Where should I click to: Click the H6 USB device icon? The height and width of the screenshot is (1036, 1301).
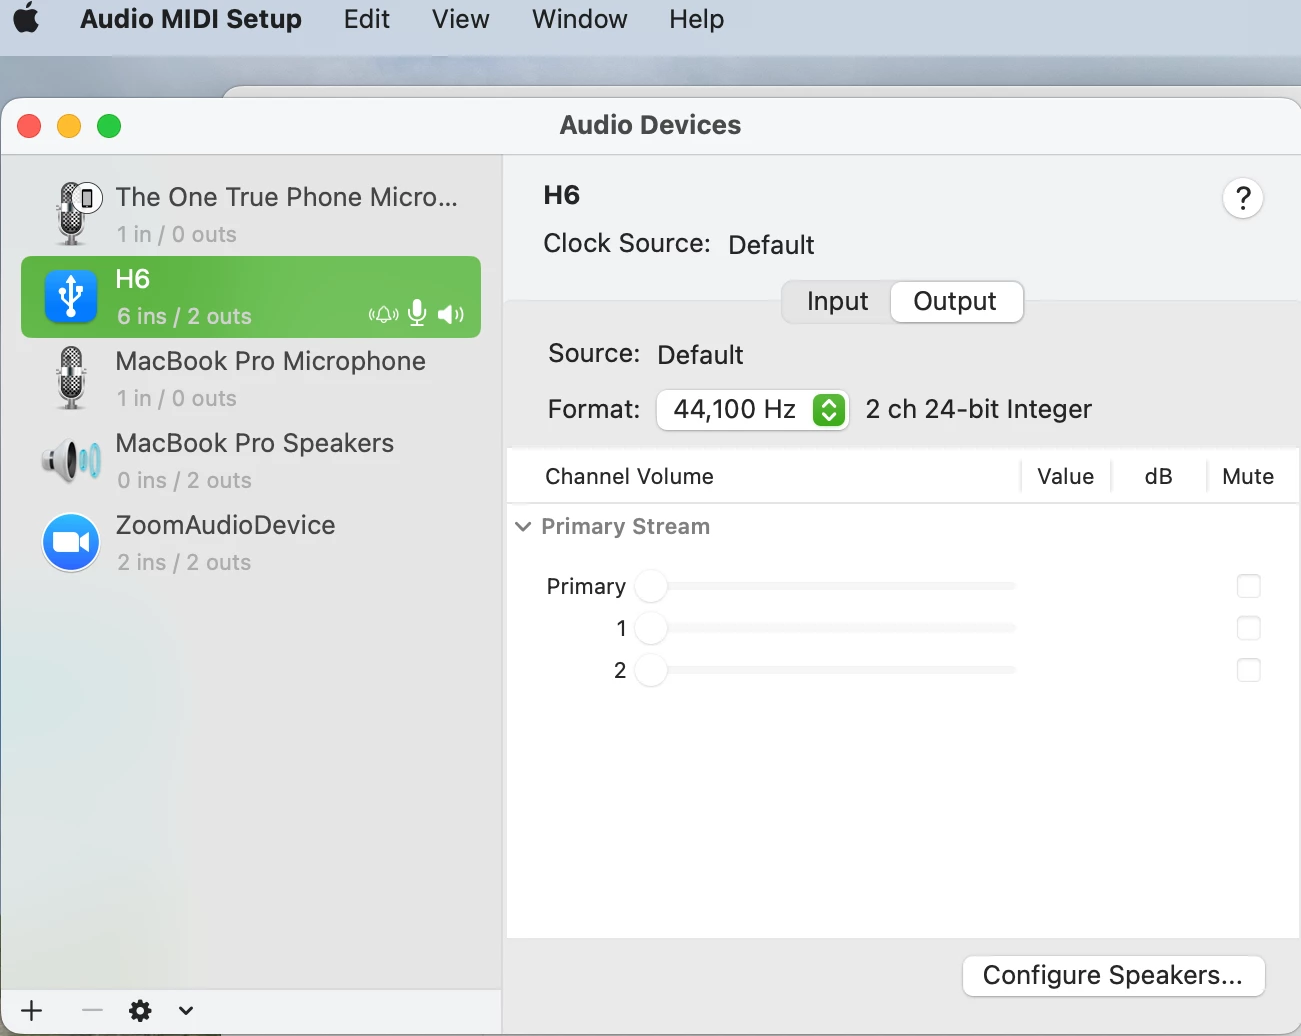point(71,296)
